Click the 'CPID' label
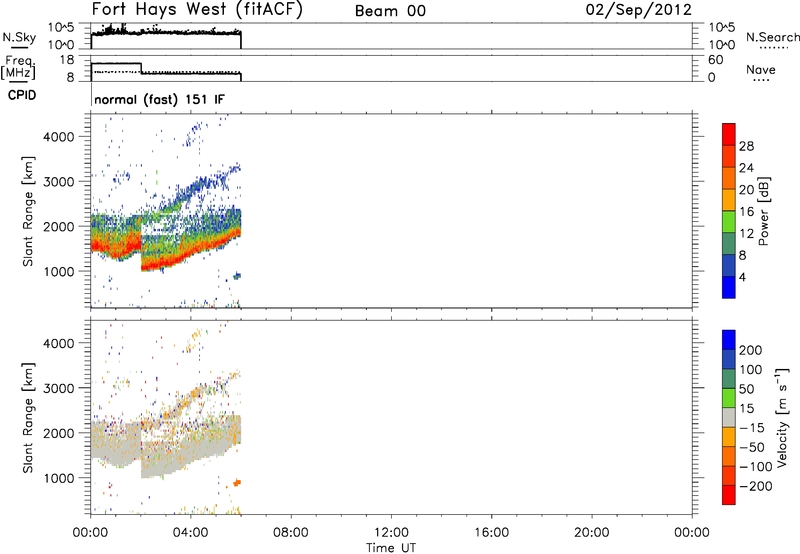This screenshot has width=800, height=554. (x=22, y=95)
